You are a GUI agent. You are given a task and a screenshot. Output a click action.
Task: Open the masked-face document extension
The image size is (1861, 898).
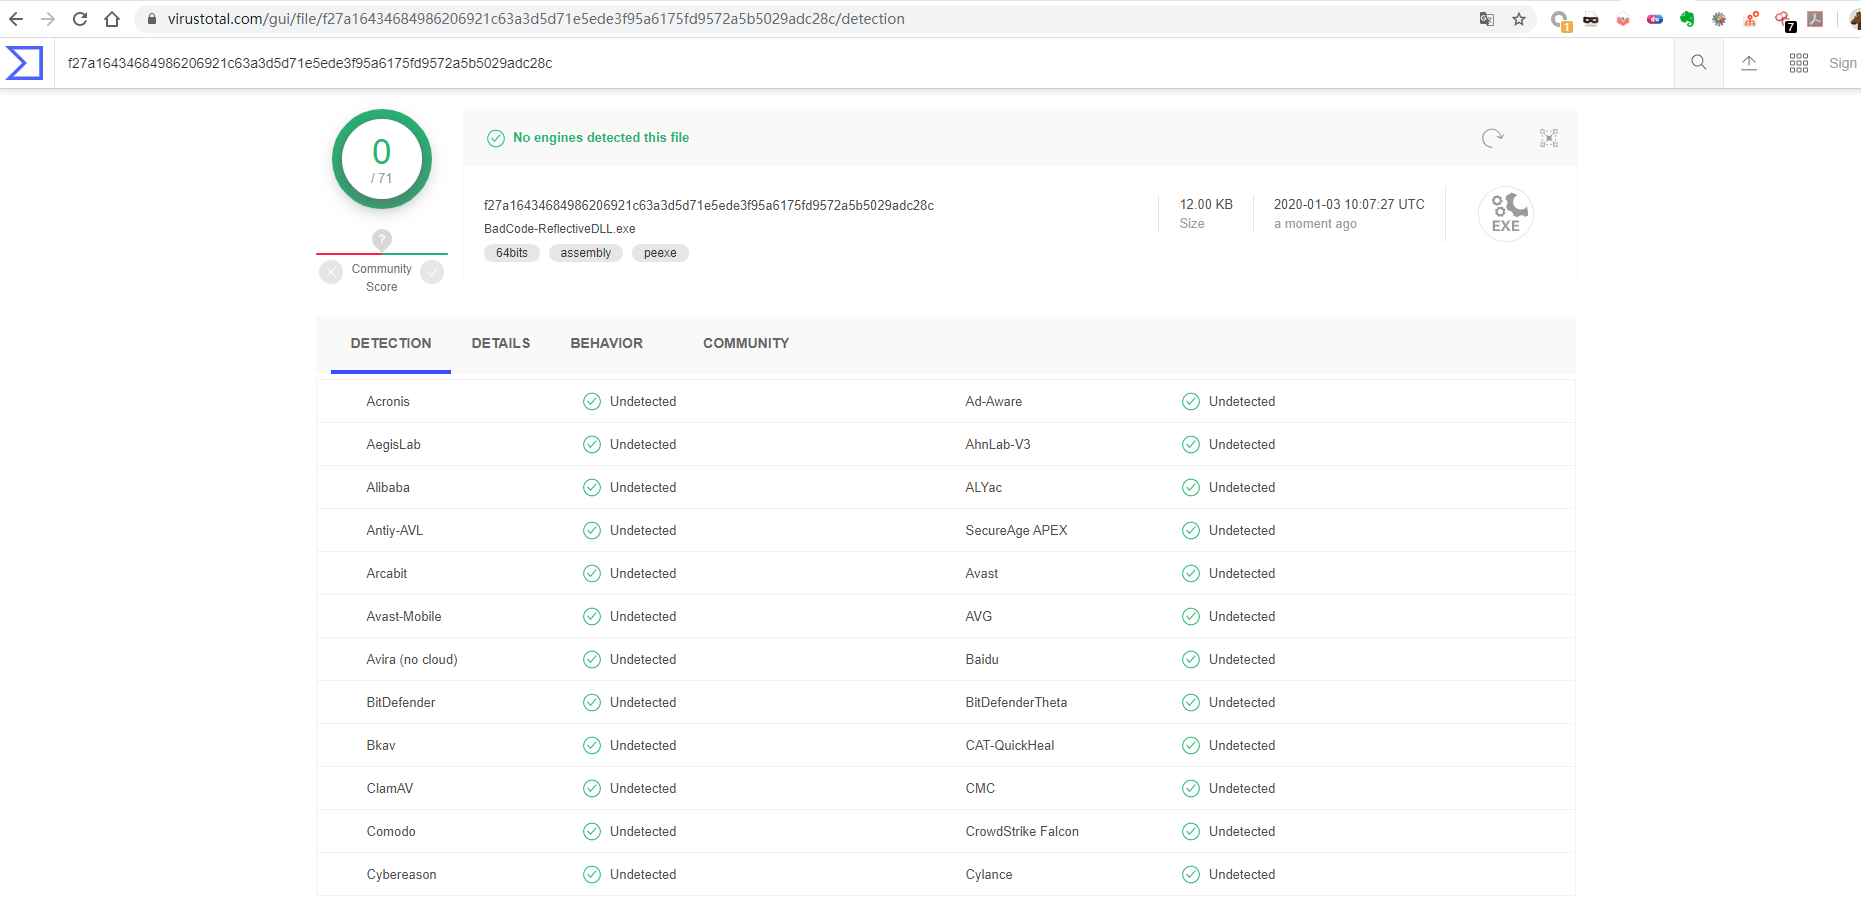point(1591,19)
